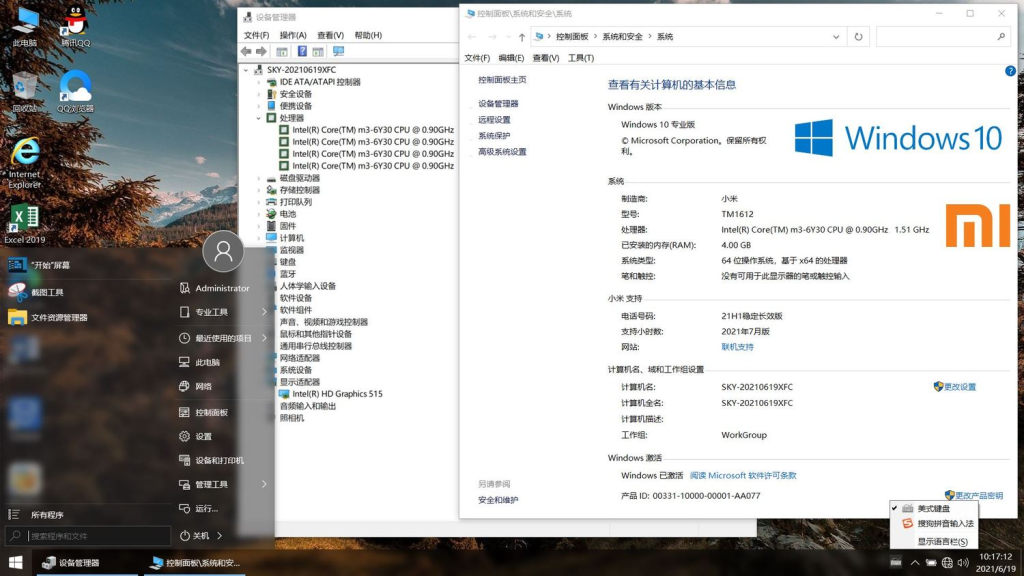Click the start menu search box
The image size is (1024, 576).
click(88, 536)
